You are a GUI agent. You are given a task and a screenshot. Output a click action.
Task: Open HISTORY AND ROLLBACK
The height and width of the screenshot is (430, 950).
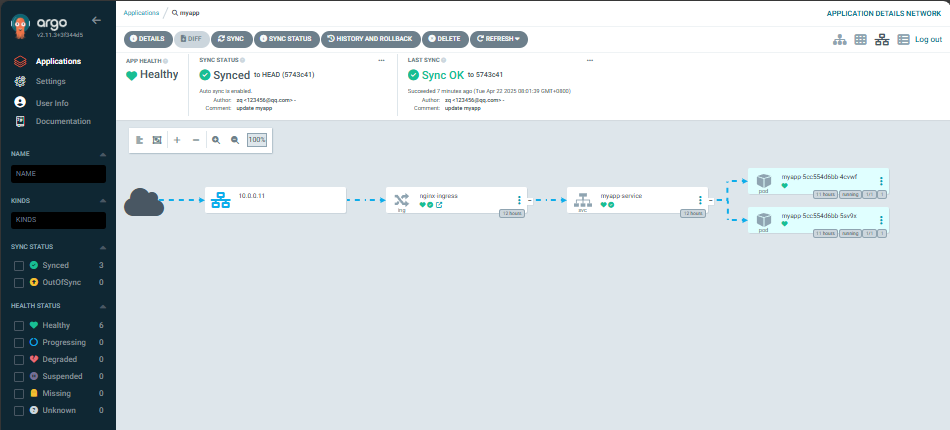370,39
